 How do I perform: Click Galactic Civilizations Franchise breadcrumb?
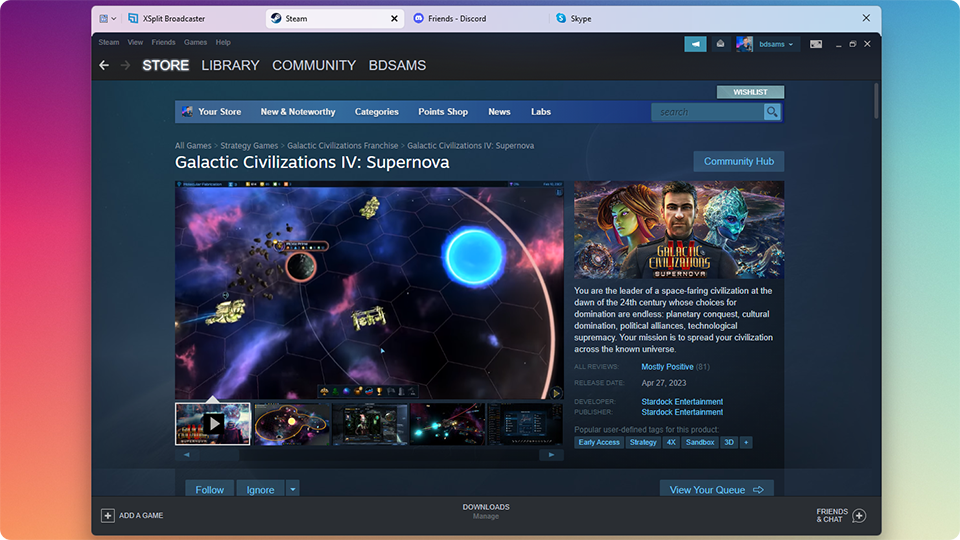343,146
